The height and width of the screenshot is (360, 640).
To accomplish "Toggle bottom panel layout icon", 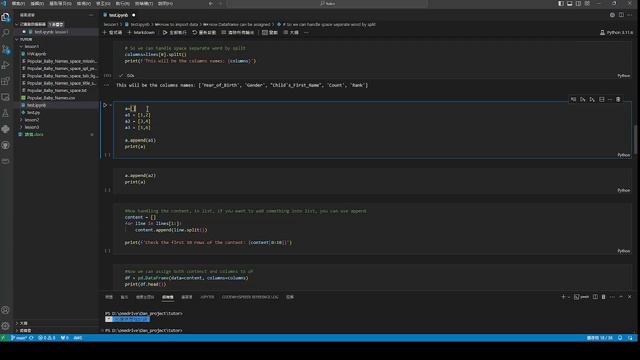I will 570,4.
